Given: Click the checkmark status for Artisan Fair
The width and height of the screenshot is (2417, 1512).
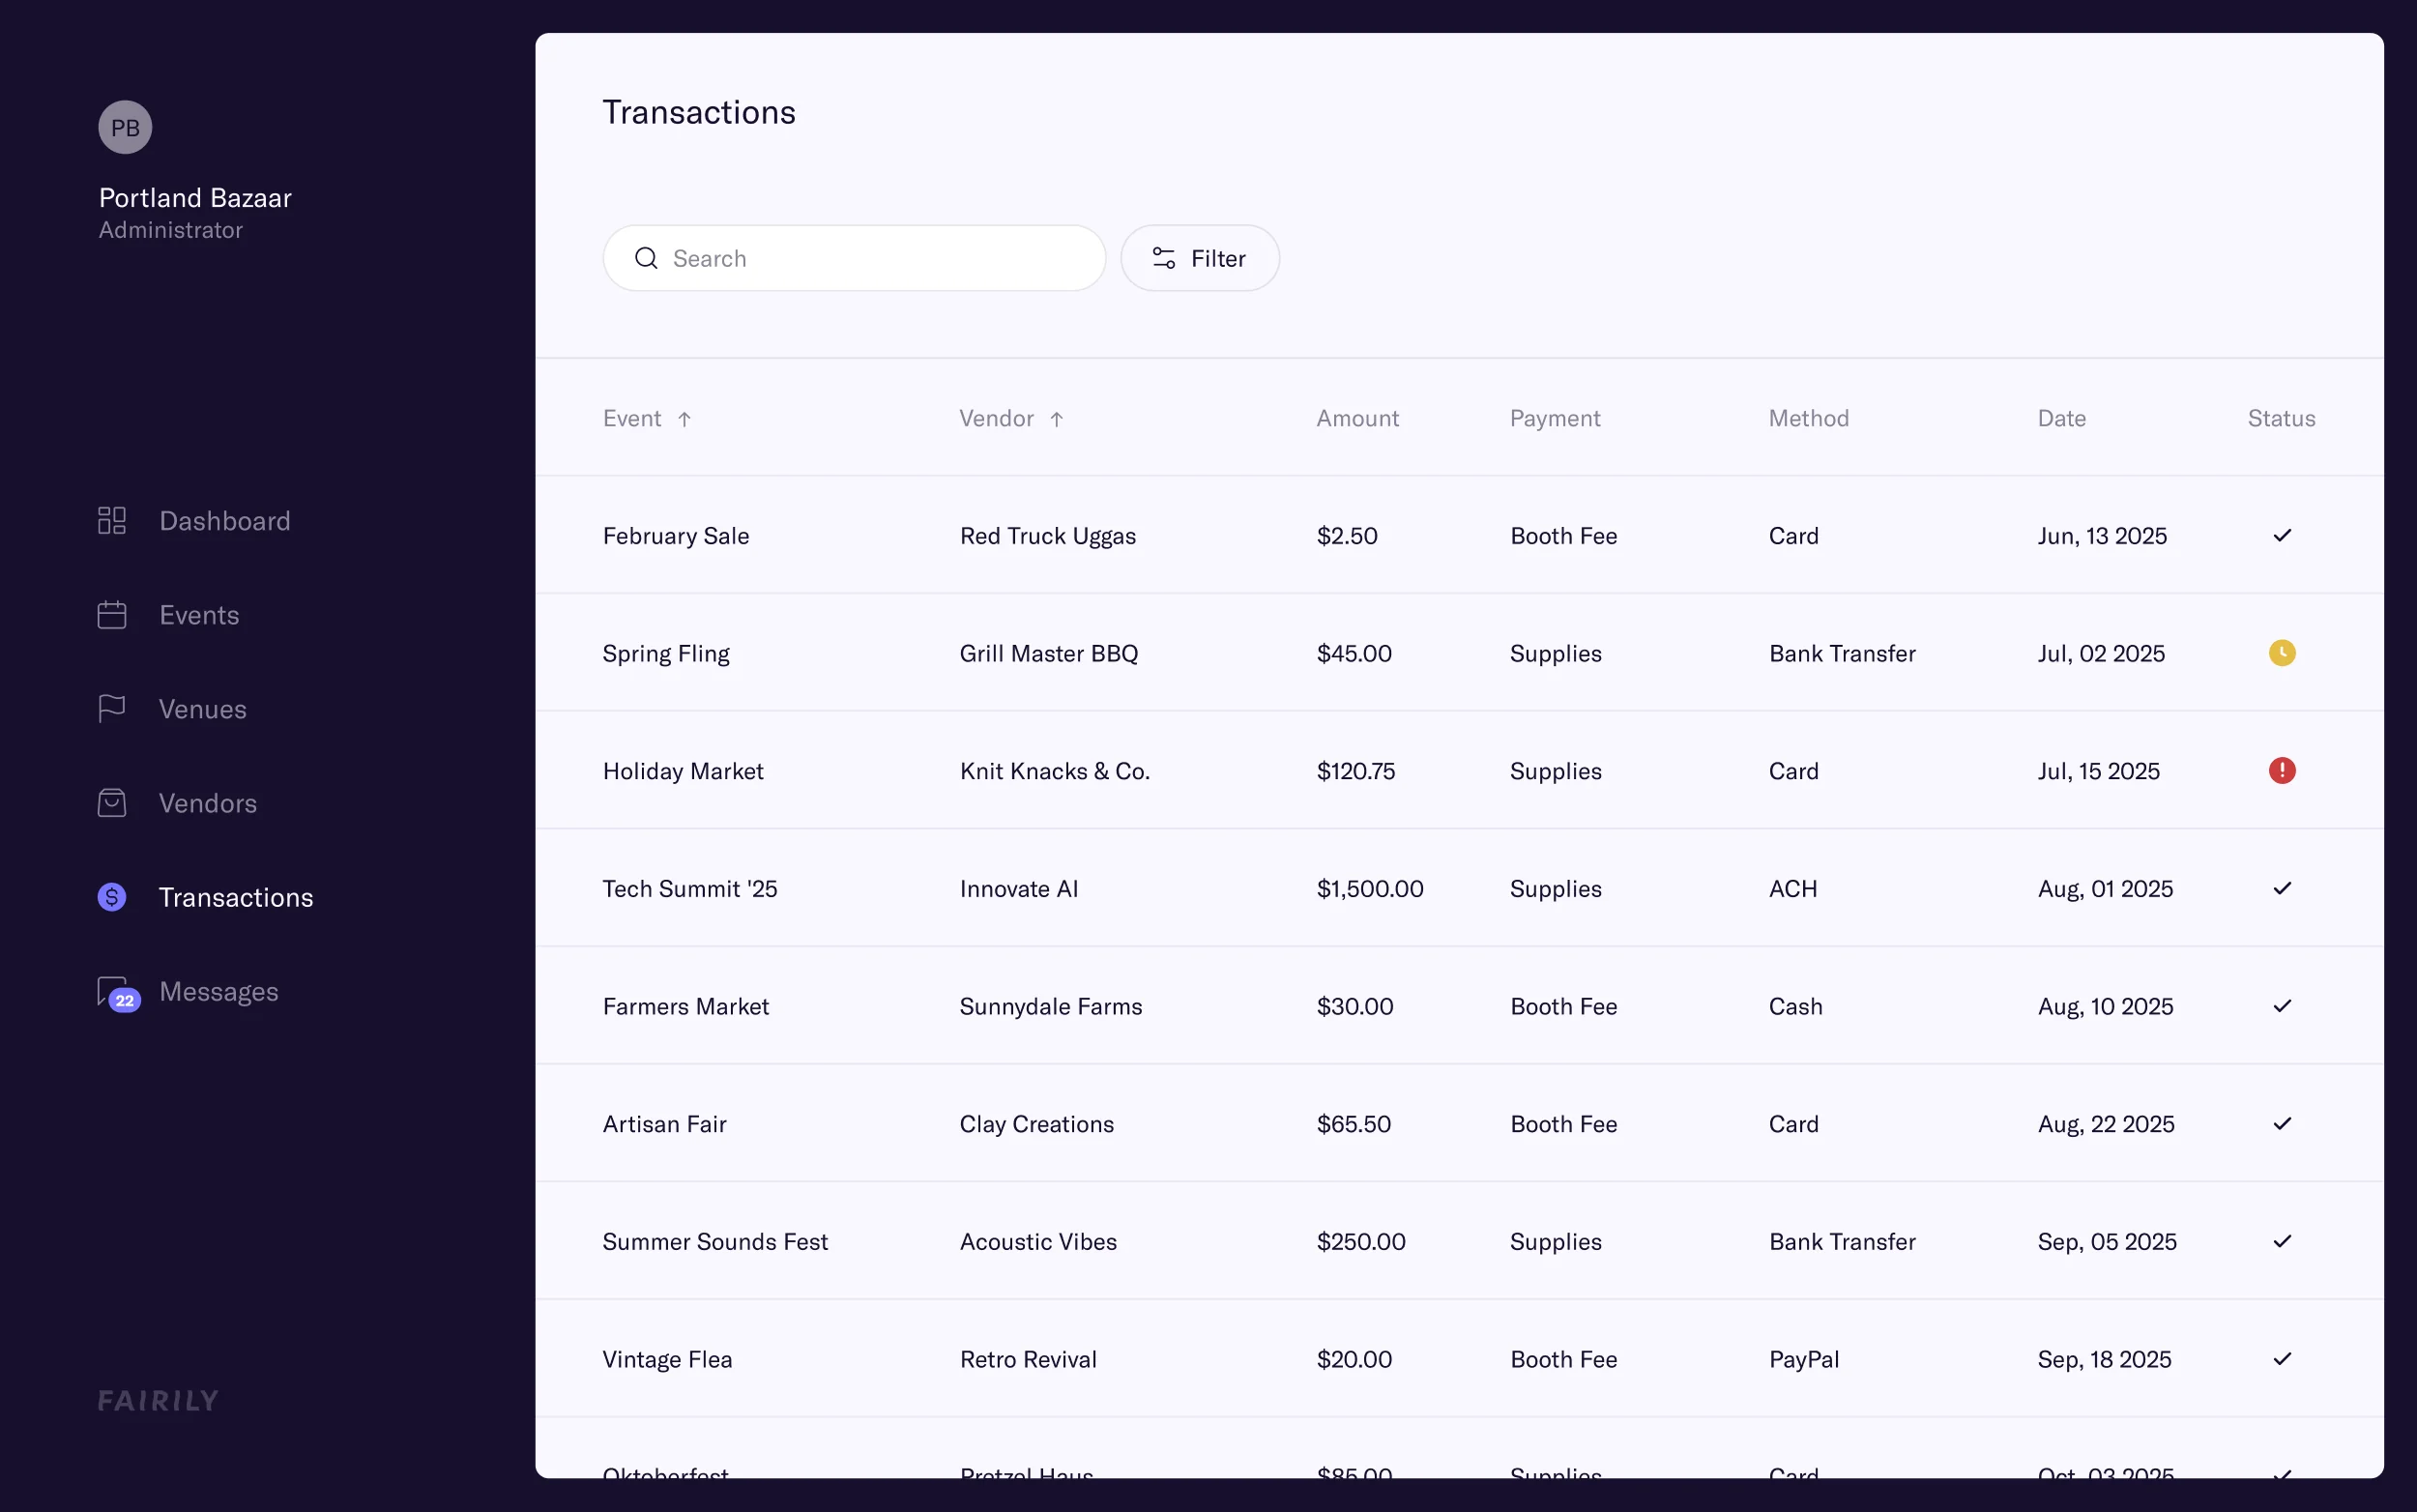Looking at the screenshot, I should click(2281, 1123).
